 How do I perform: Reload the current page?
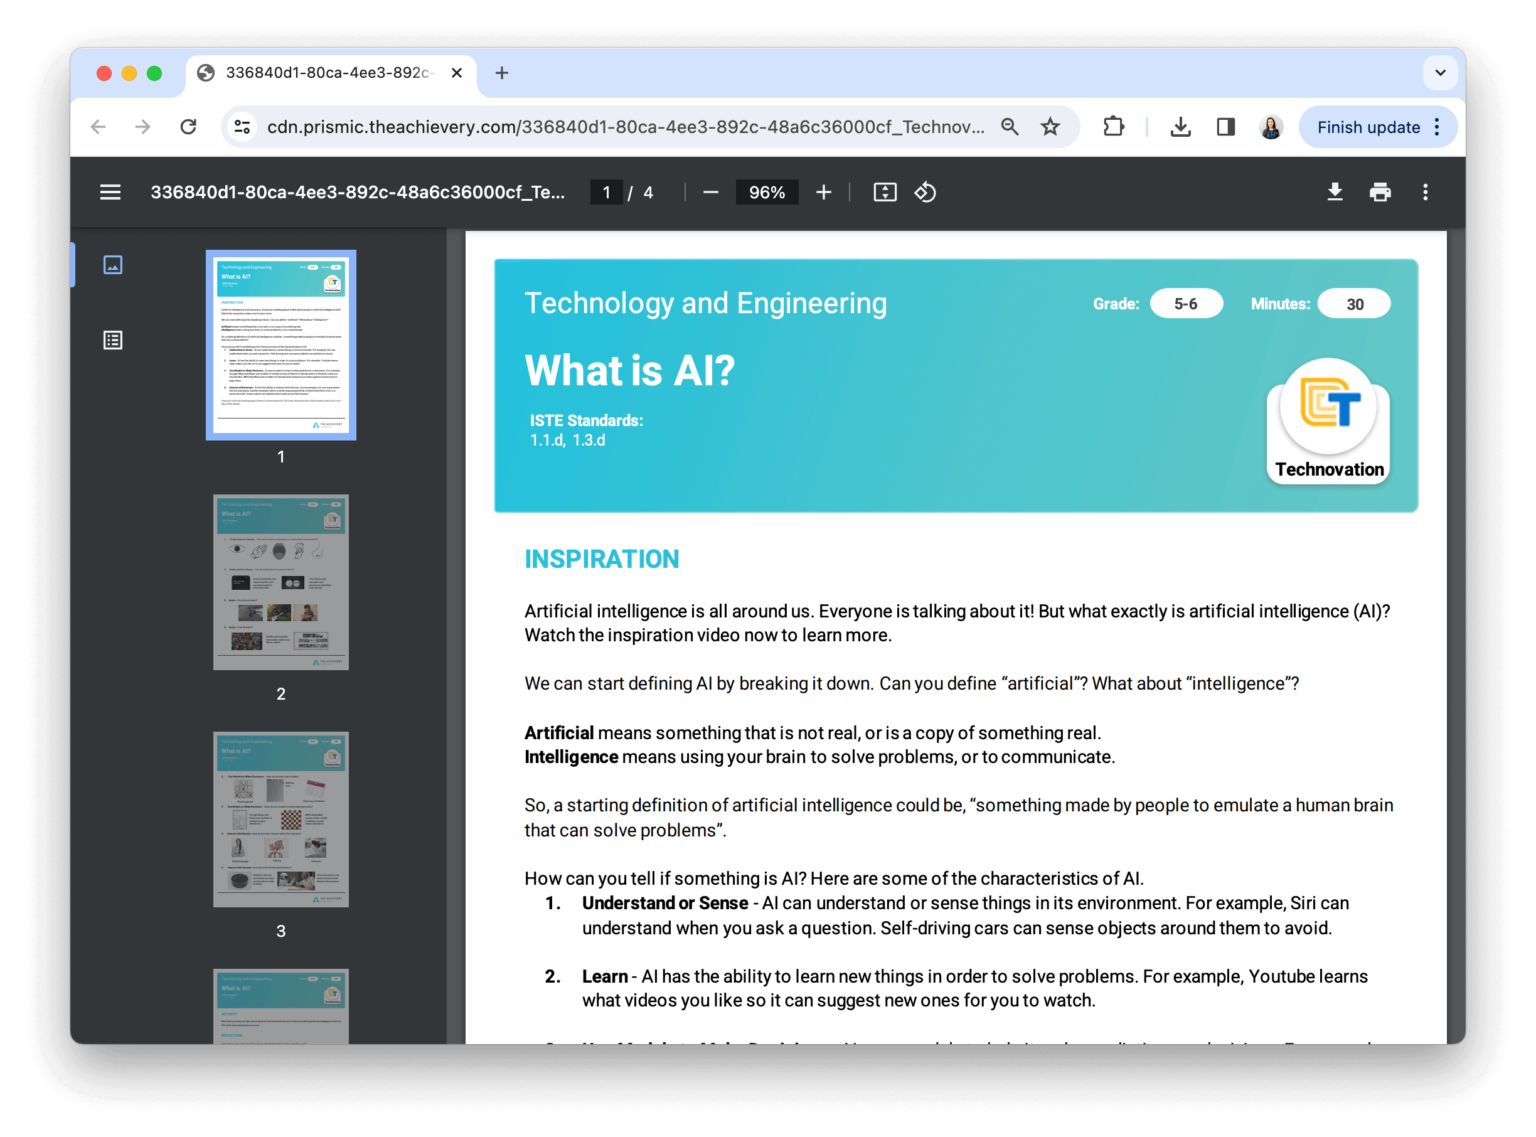[189, 126]
